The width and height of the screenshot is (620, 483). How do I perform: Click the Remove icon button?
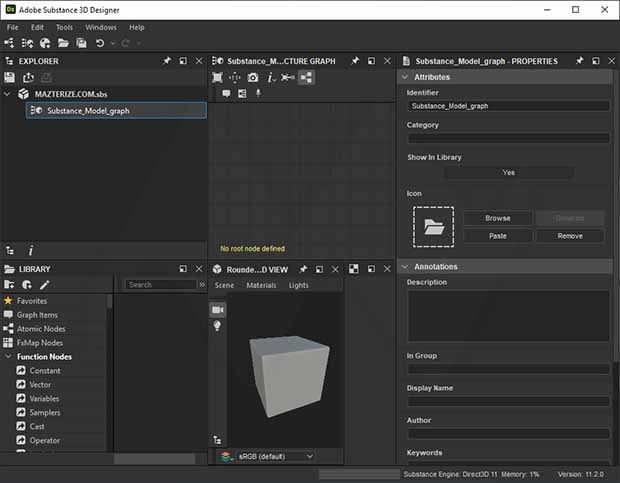570,236
